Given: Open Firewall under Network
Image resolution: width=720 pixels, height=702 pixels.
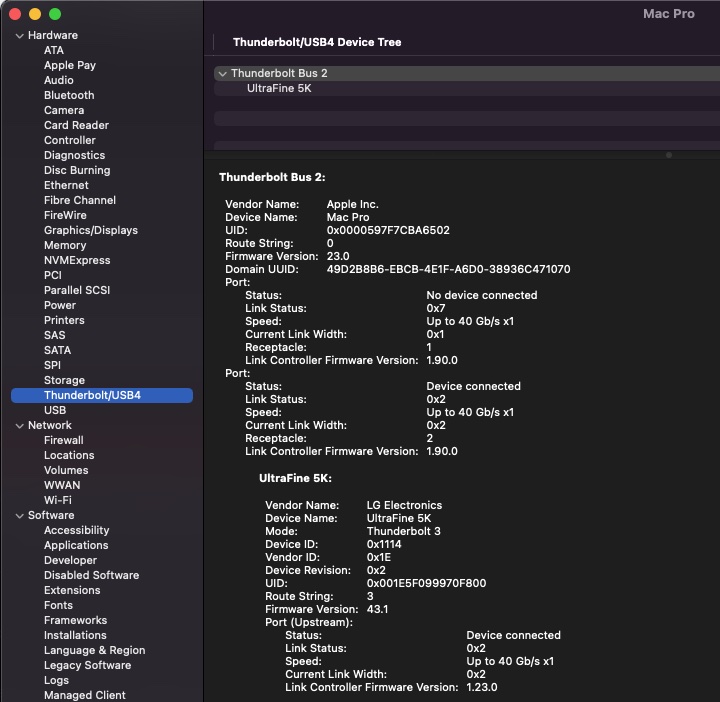Looking at the screenshot, I should (x=63, y=441).
